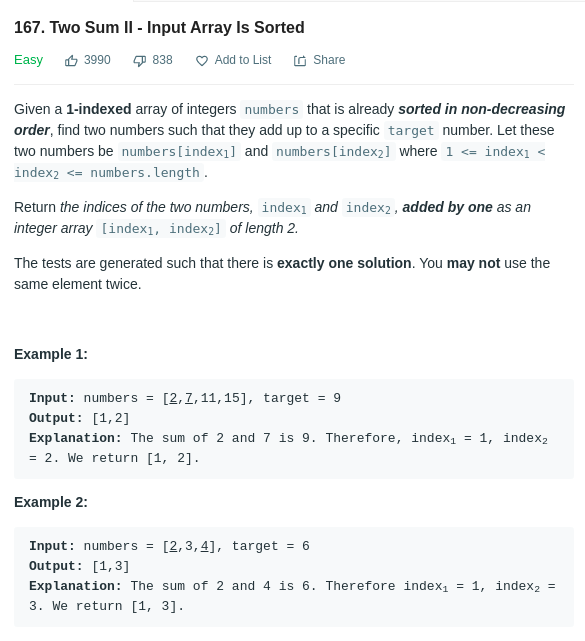Click the 3990 likes count
Screen dimensions: 585x641
coord(97,60)
